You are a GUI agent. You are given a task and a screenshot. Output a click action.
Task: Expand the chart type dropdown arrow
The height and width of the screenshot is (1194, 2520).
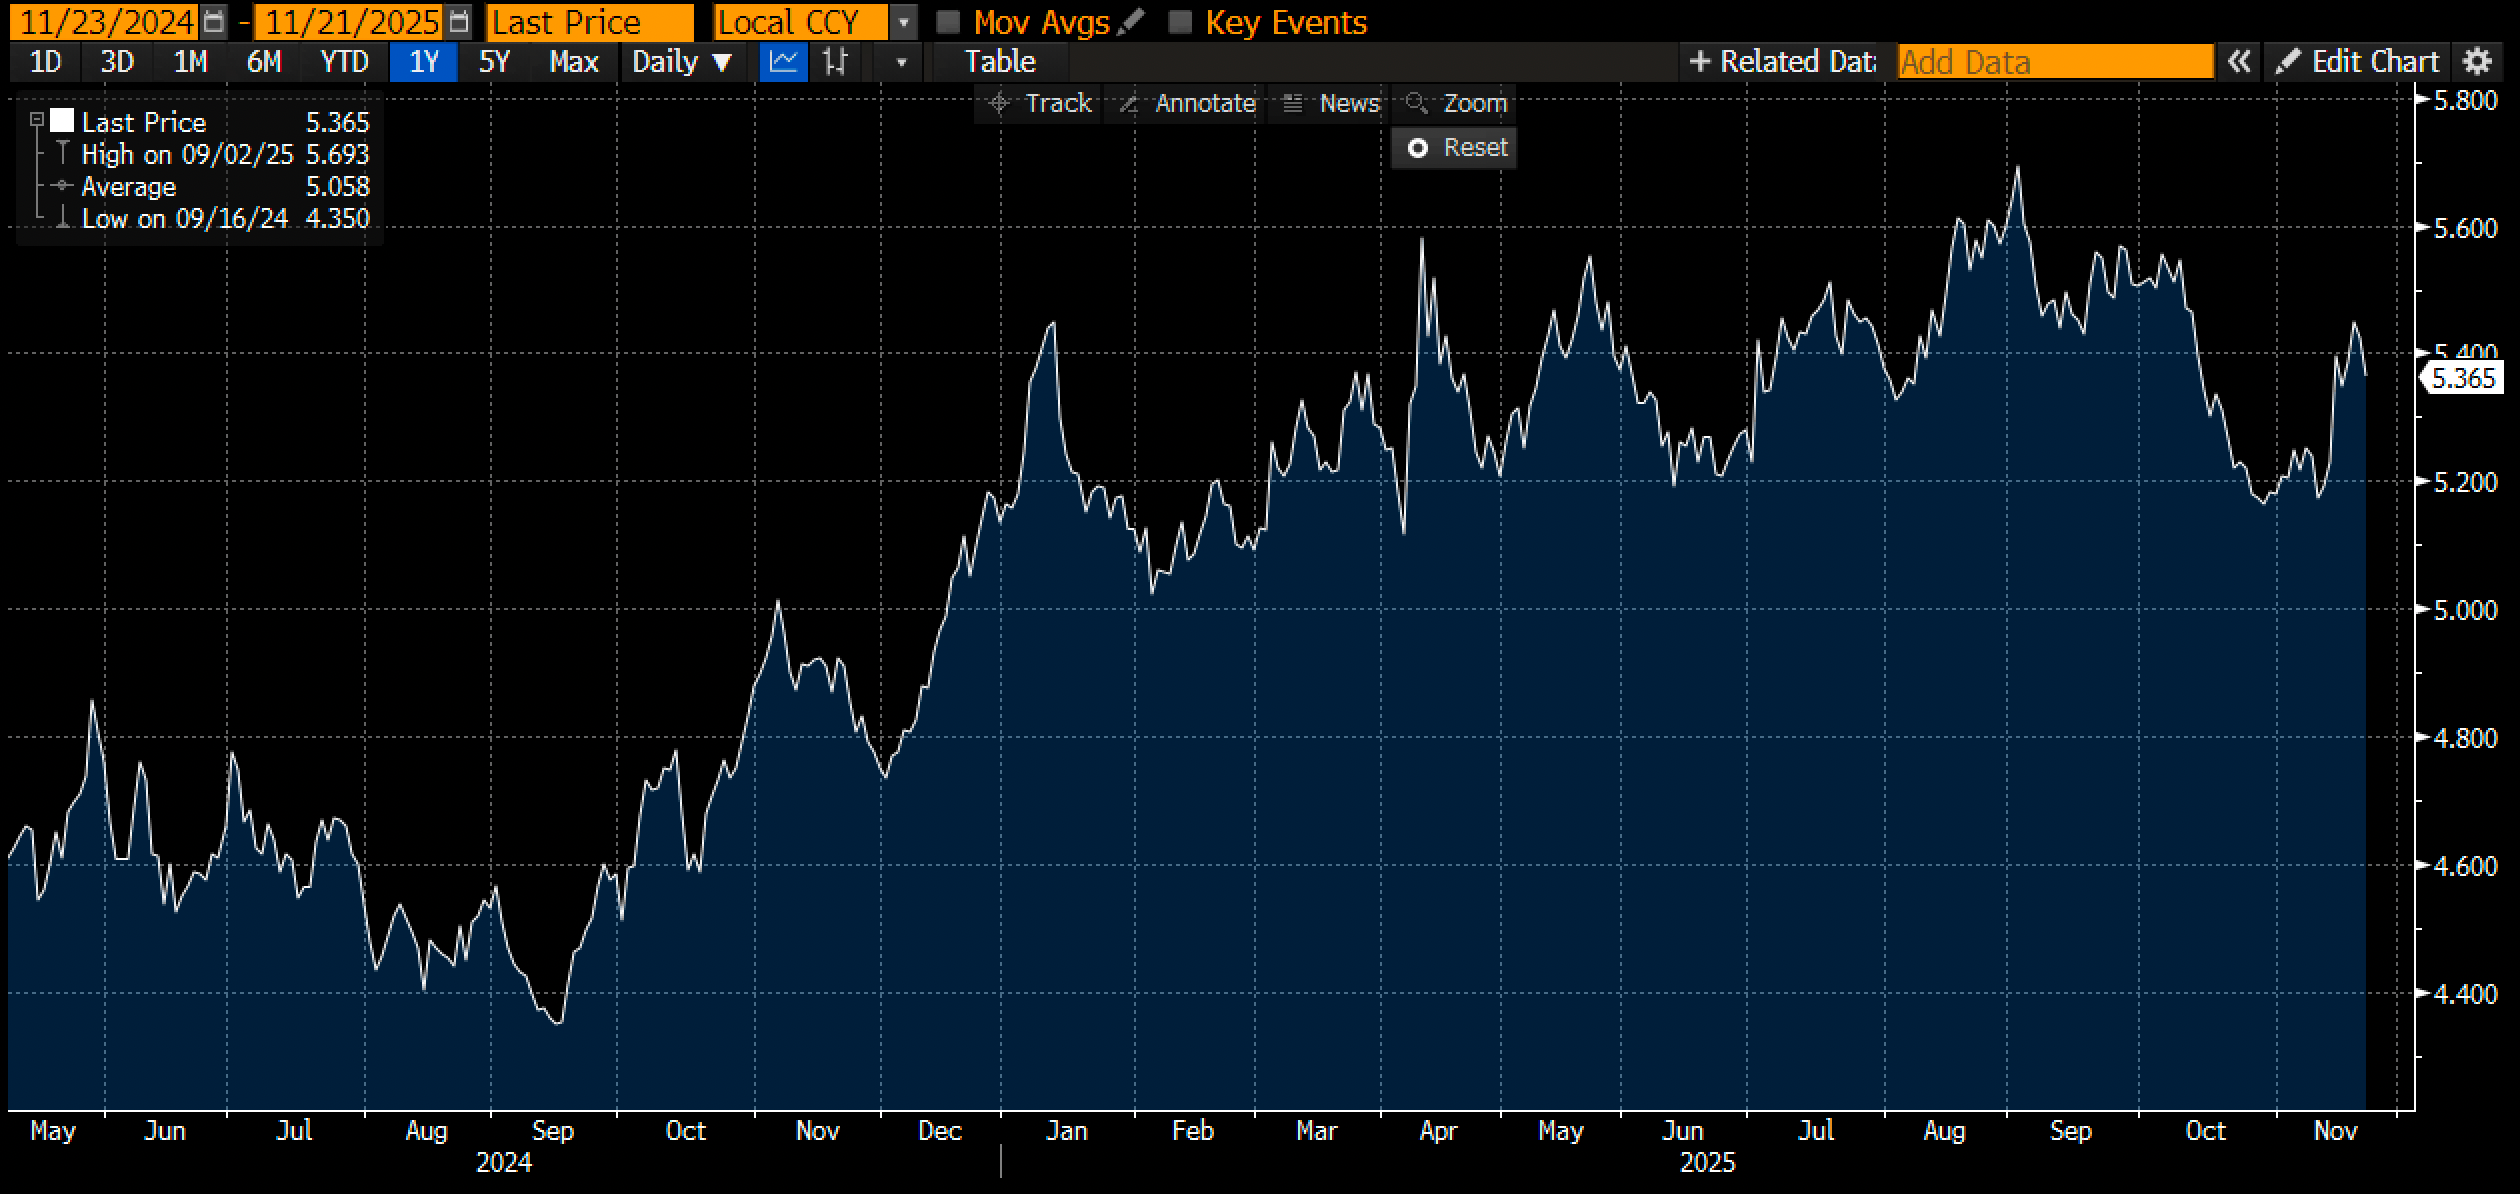901,62
